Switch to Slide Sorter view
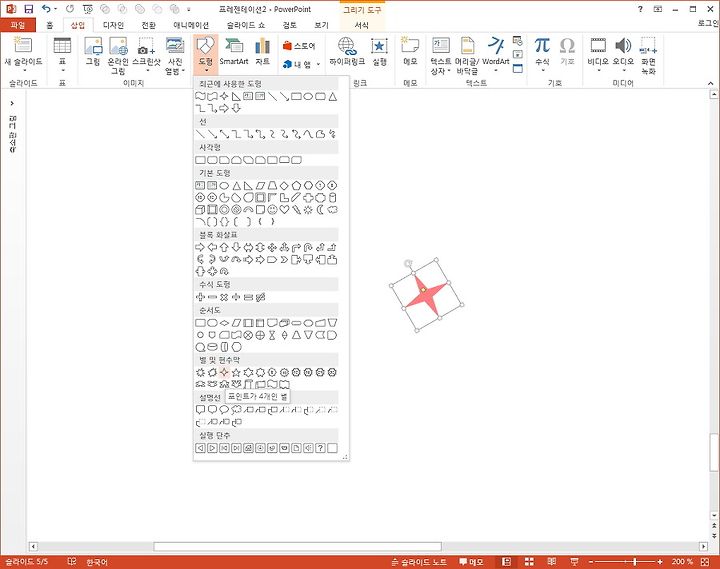720x569 pixels. pos(529,562)
